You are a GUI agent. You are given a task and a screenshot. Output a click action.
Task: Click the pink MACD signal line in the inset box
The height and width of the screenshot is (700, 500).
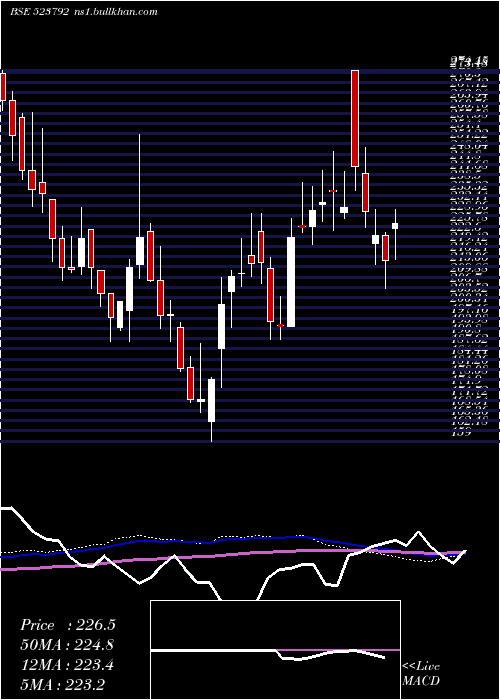(338, 650)
